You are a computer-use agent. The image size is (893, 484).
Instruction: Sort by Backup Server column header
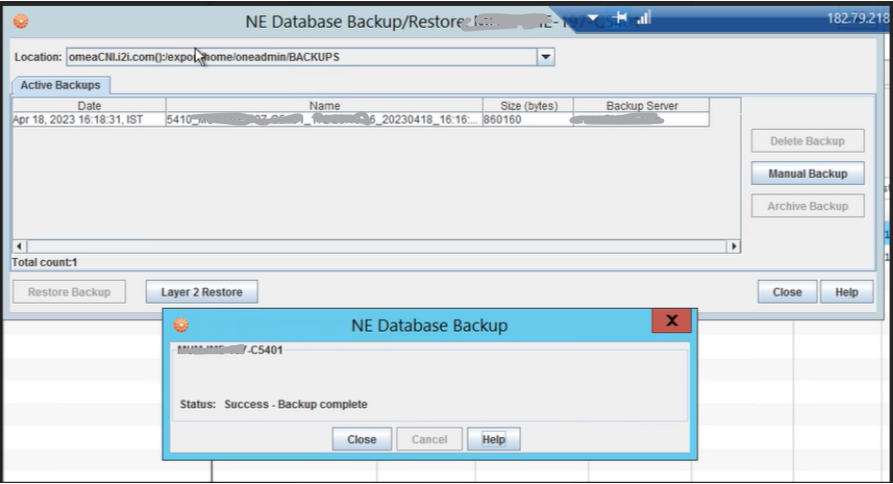[x=642, y=106]
